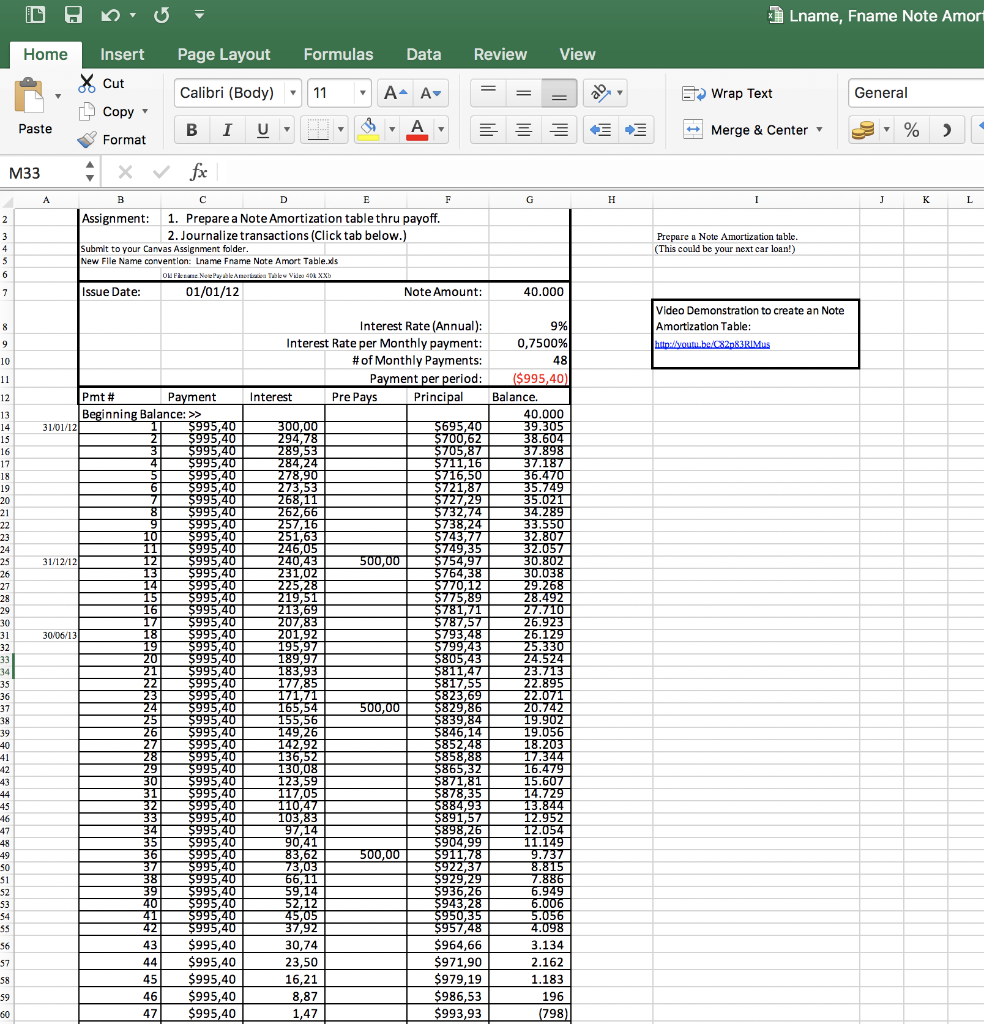Click the fill color paint bucket icon
This screenshot has height=1024, width=984.
click(x=368, y=130)
